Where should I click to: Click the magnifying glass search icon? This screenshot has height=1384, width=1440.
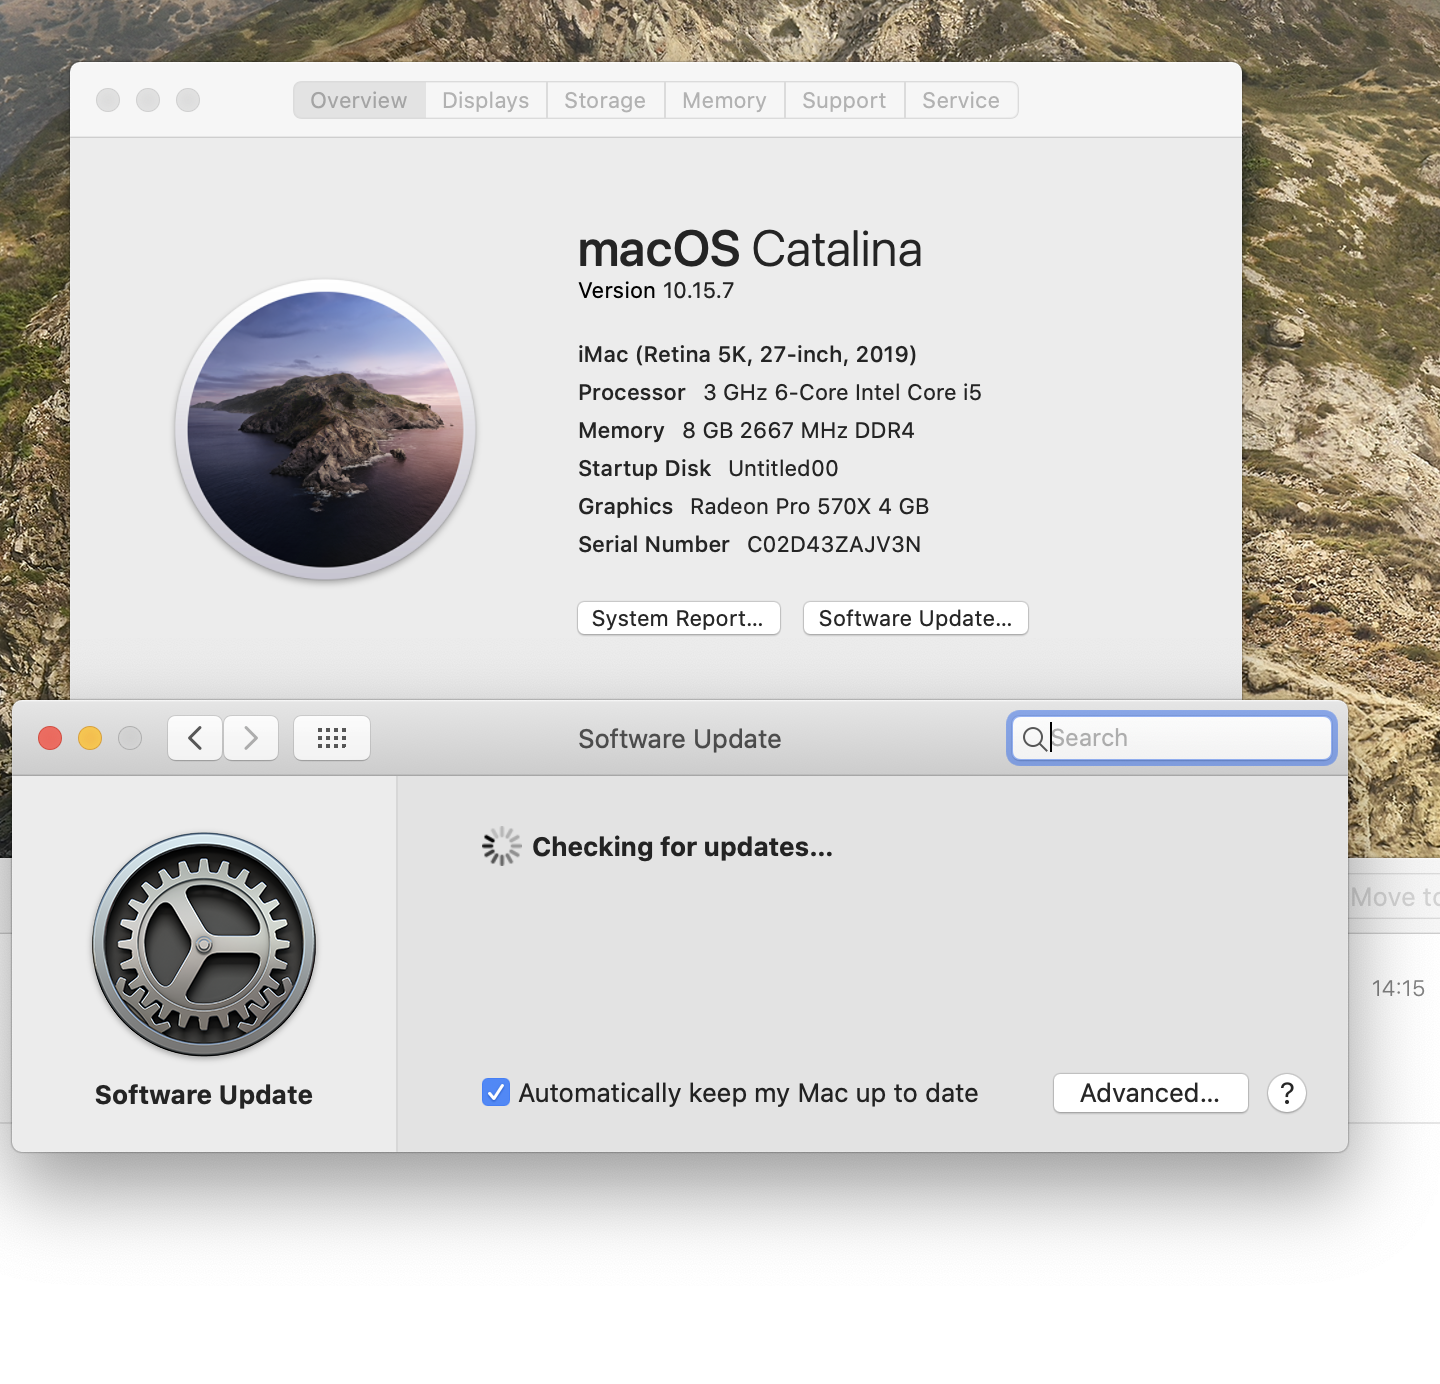click(x=1035, y=738)
